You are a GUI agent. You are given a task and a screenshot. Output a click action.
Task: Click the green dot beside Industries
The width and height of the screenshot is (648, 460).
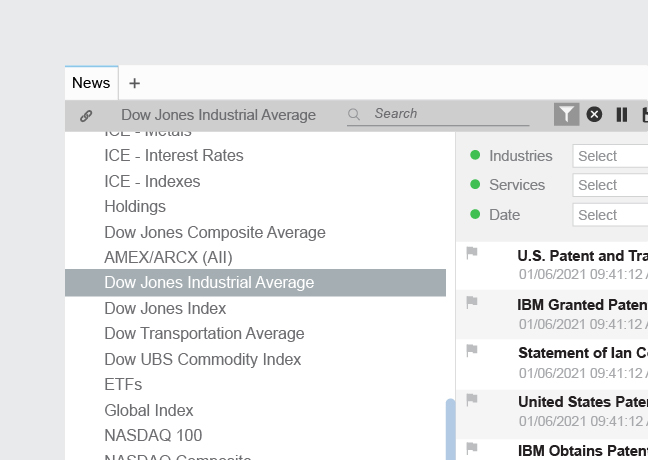coord(475,155)
